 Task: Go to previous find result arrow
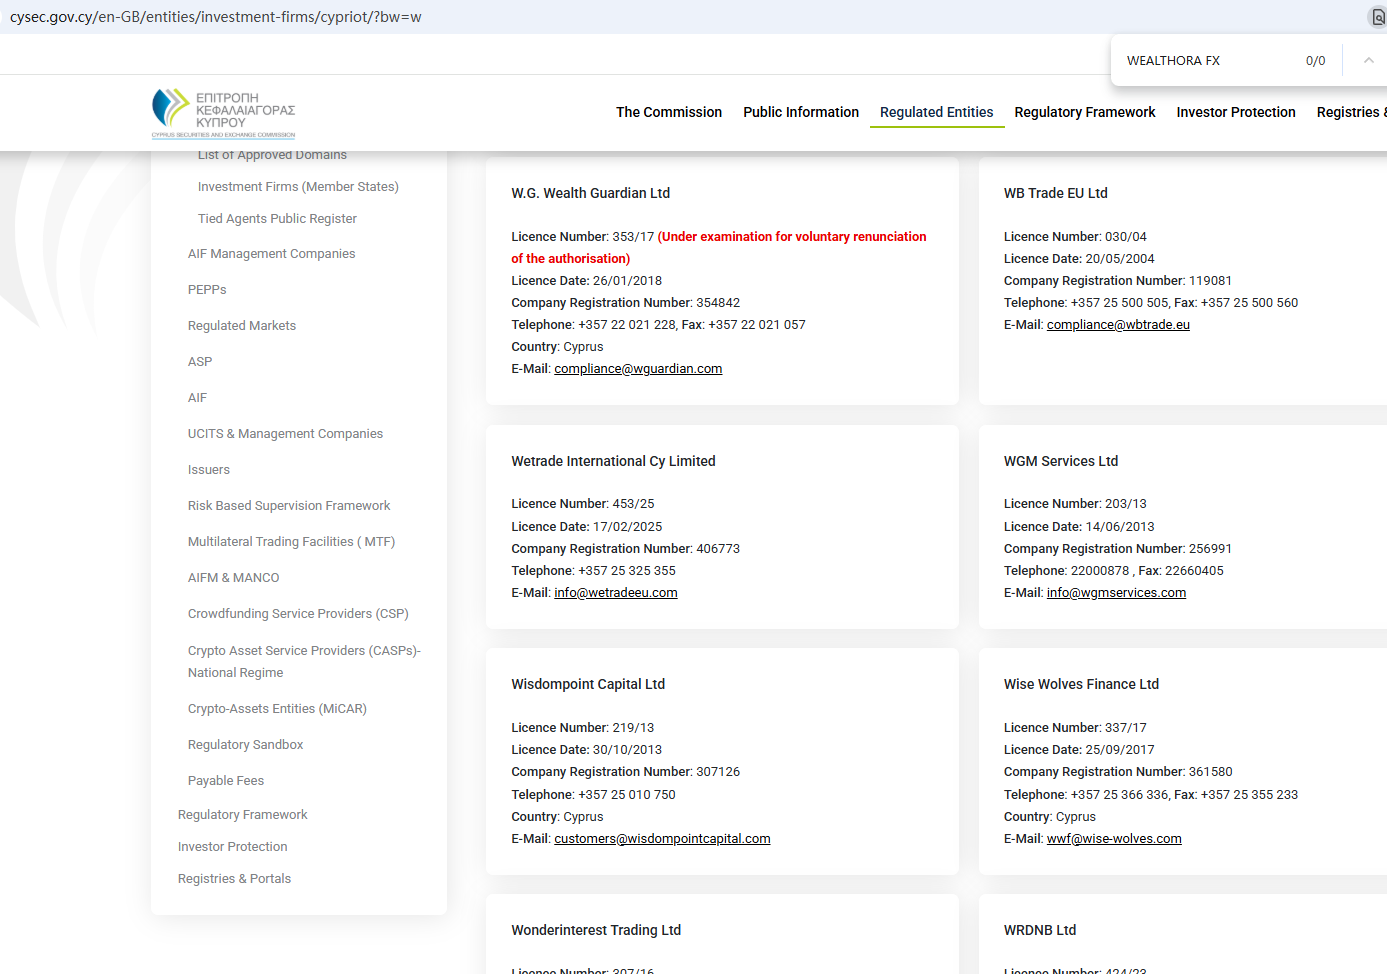1368,61
